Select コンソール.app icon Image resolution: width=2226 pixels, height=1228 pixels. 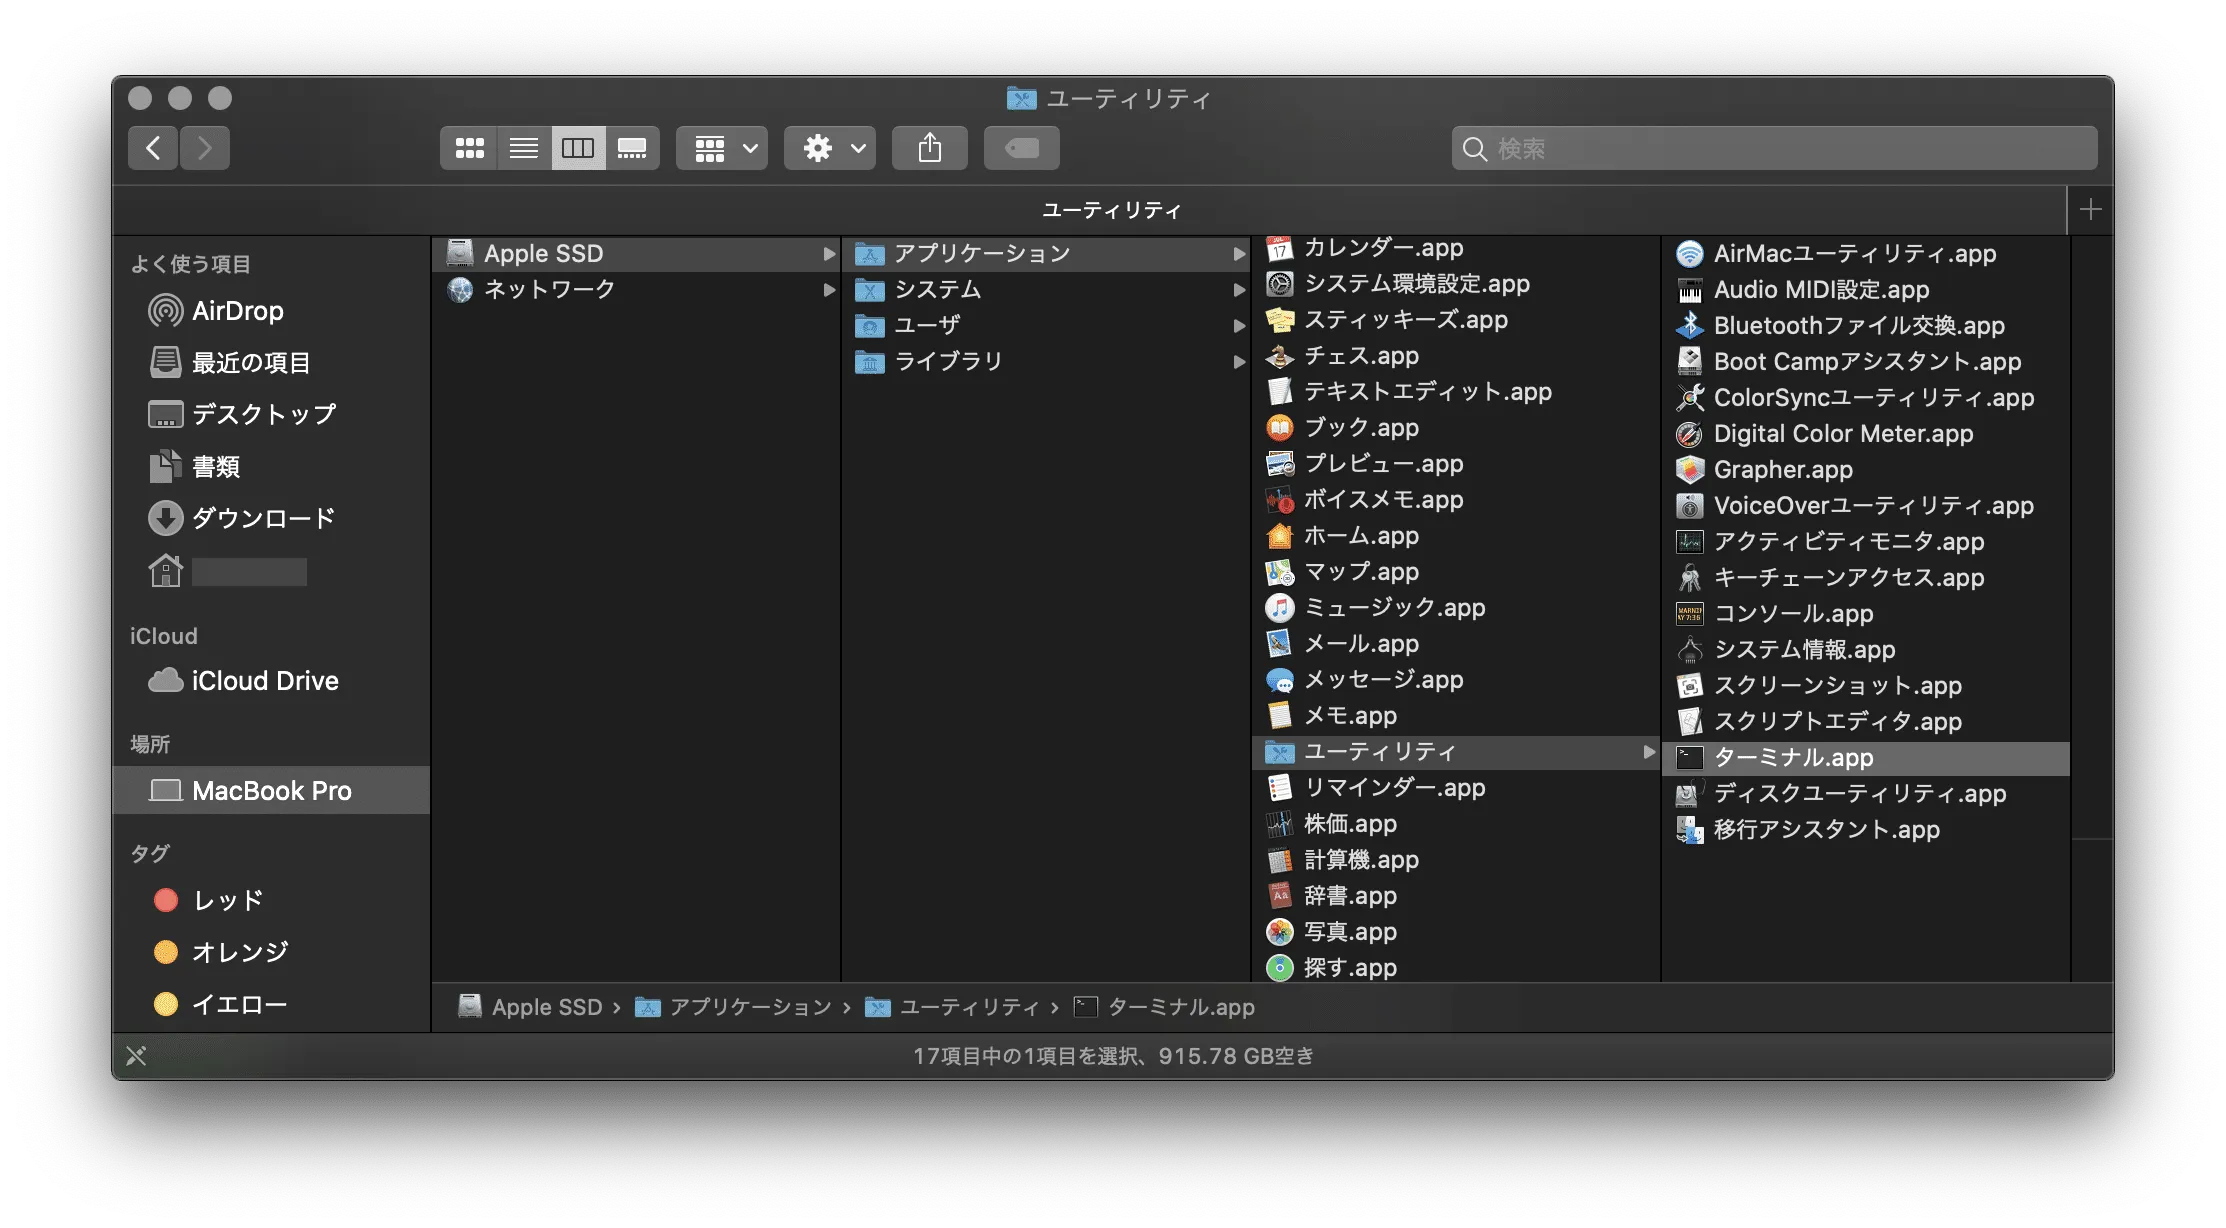click(1690, 614)
